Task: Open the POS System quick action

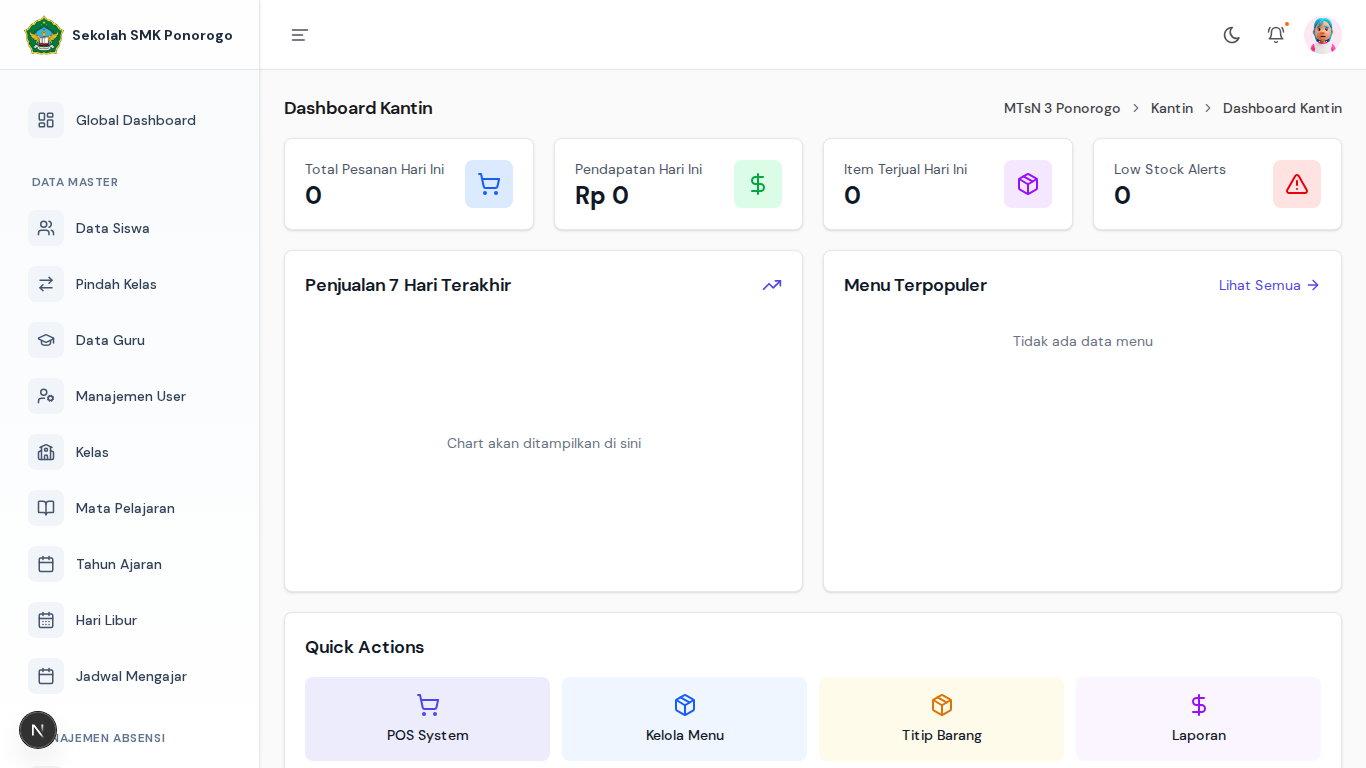Action: click(428, 719)
